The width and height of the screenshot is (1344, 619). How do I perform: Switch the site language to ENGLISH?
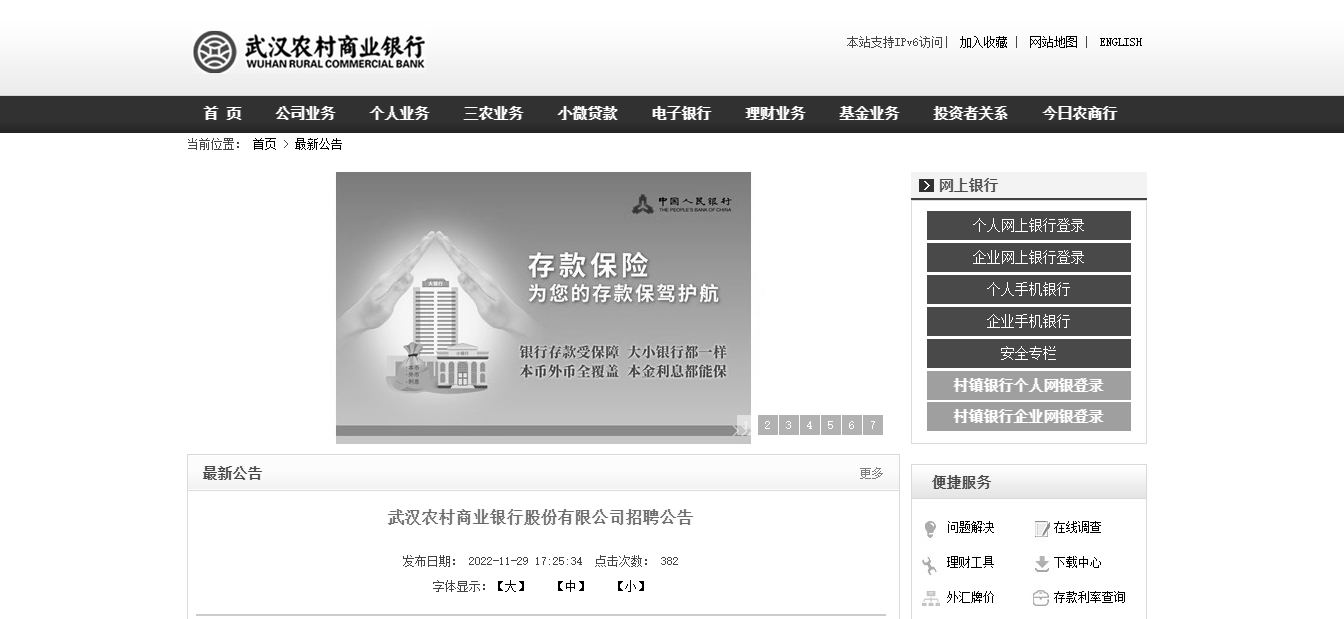point(1120,42)
